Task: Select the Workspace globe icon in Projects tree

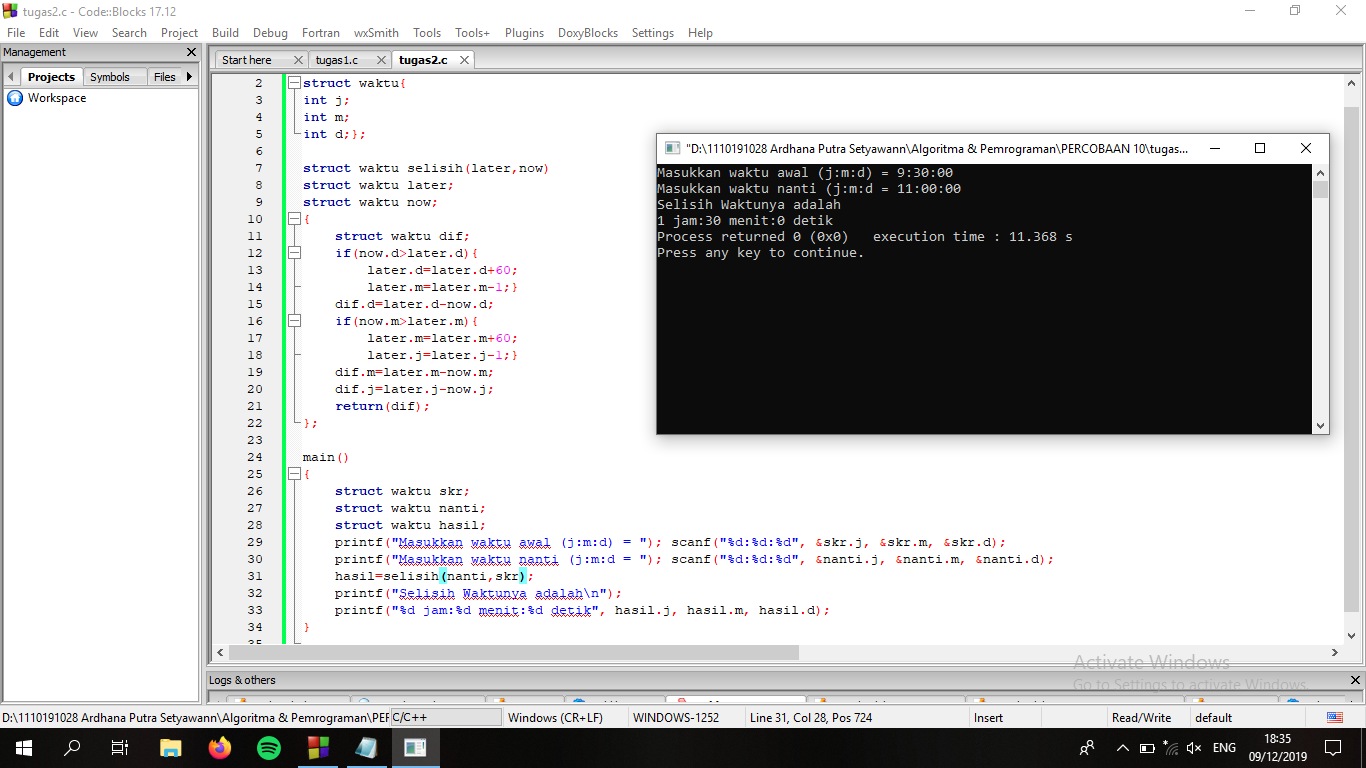Action: pyautogui.click(x=14, y=98)
